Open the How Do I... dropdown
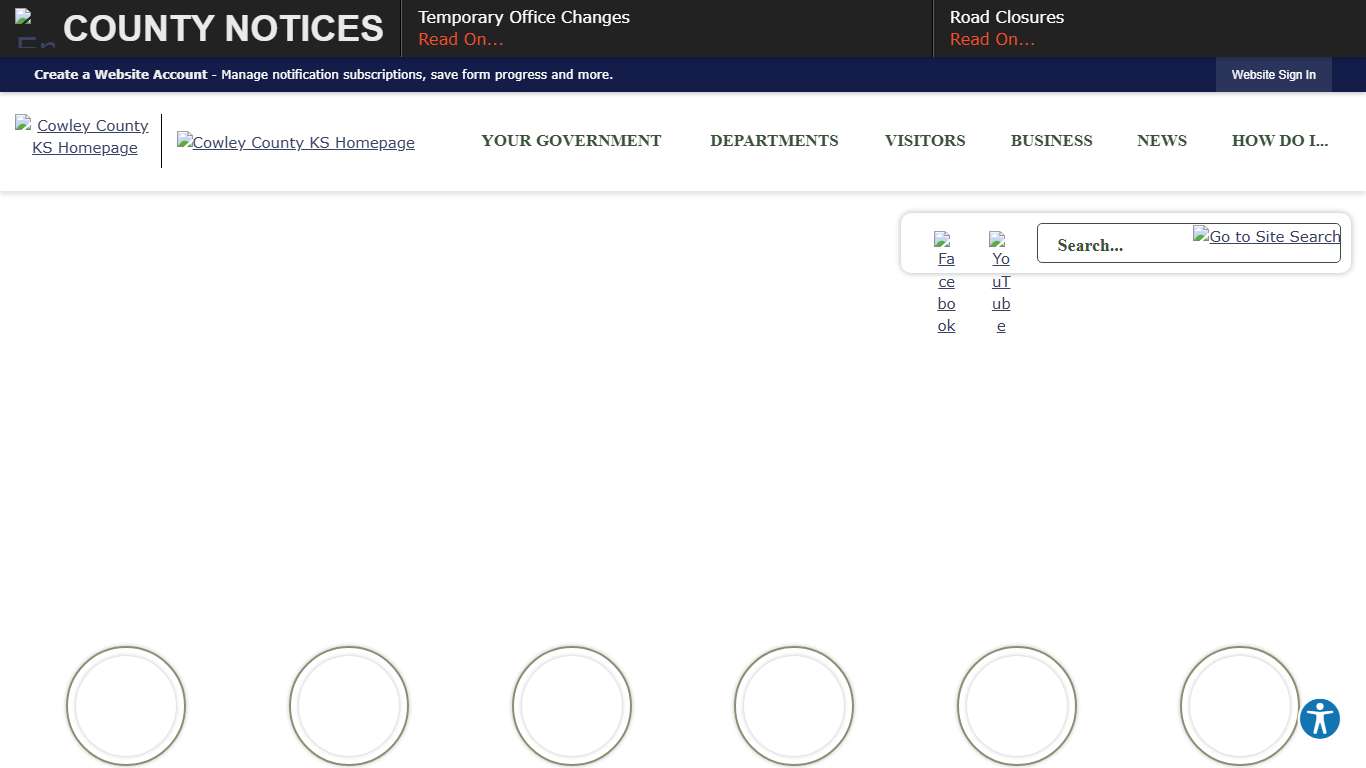The image size is (1366, 768). point(1280,141)
